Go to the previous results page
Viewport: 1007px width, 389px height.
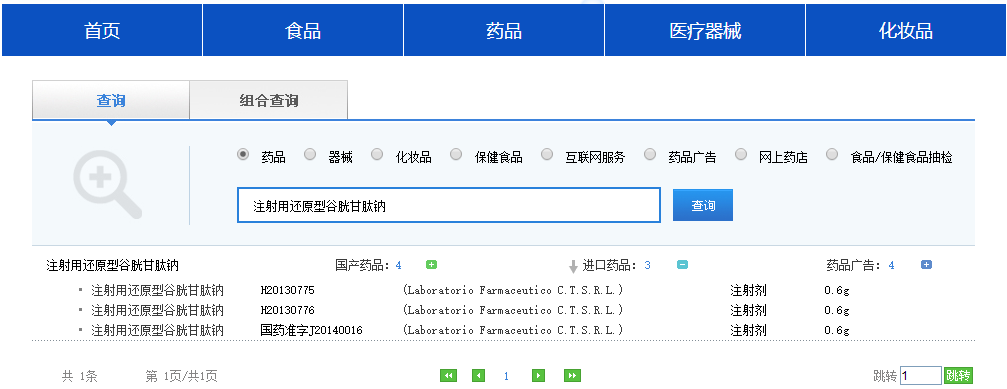coord(478,376)
